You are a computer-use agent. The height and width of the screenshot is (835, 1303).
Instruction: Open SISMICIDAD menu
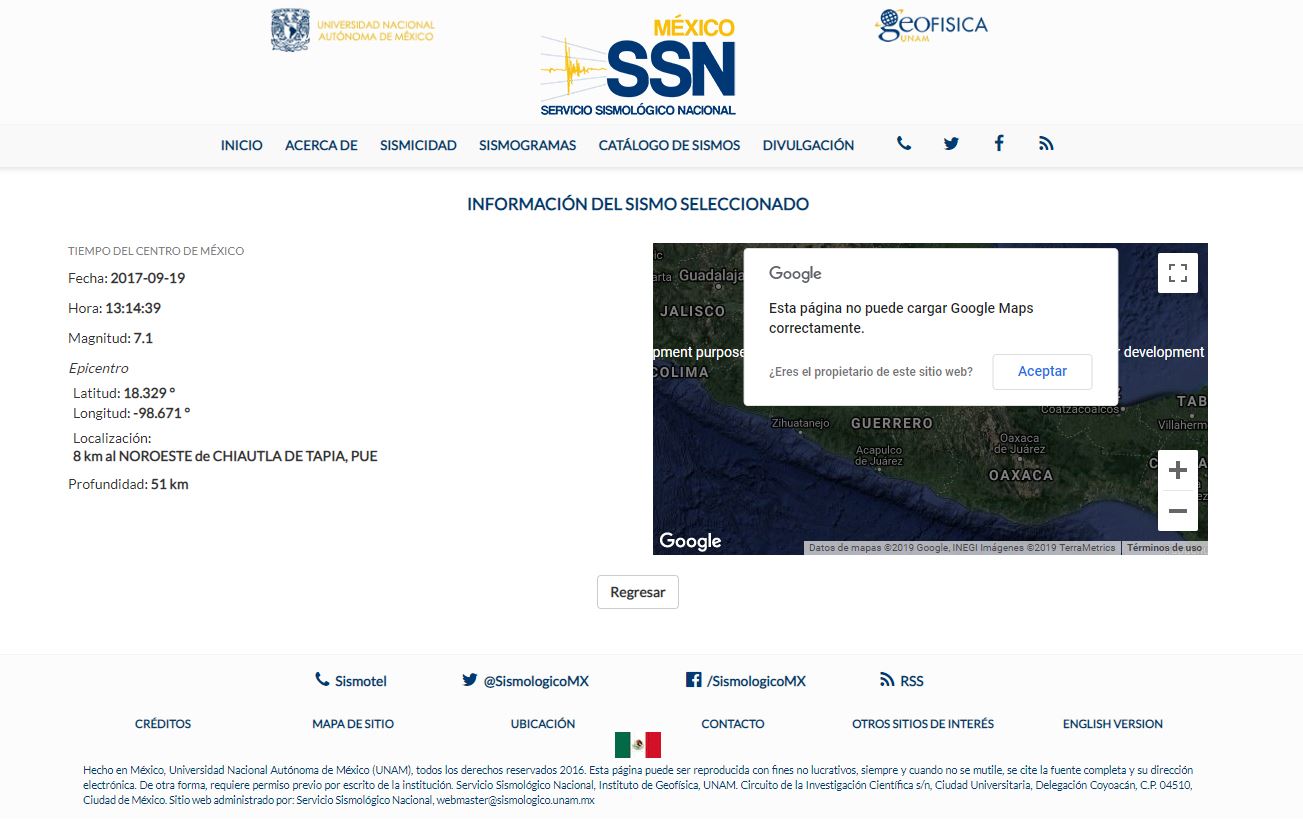418,145
